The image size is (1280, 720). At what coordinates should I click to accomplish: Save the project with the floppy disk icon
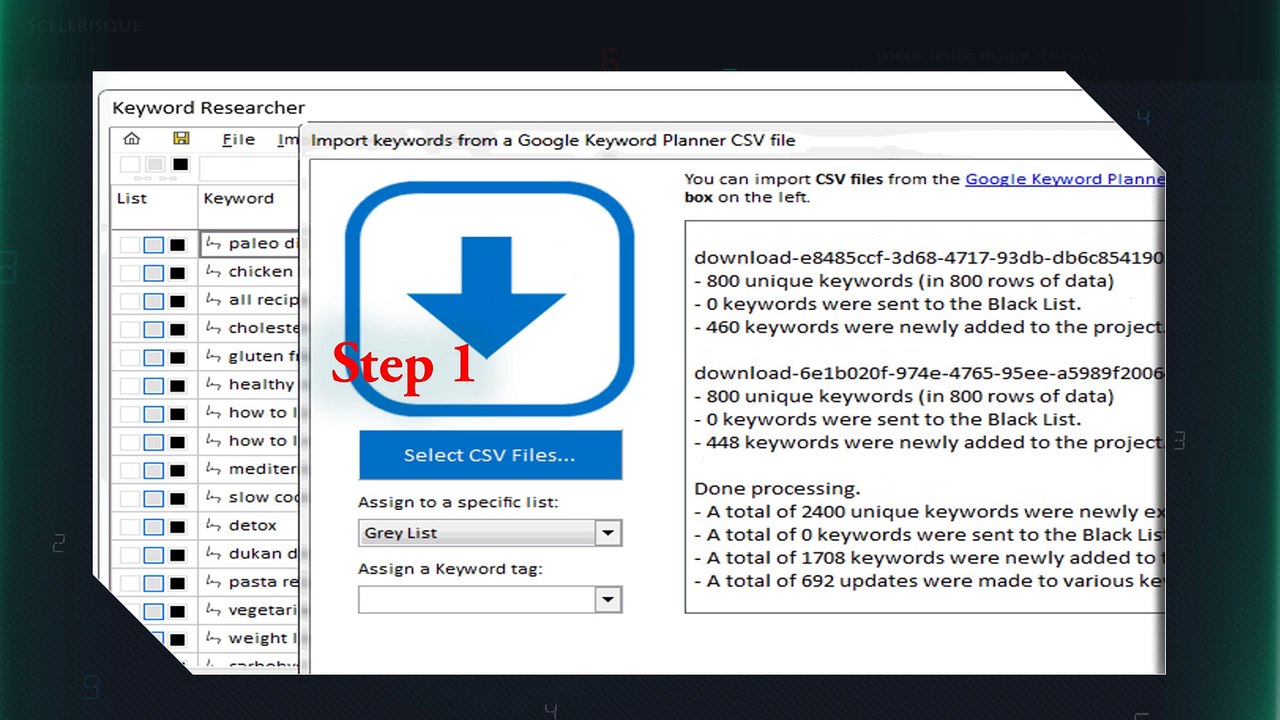[x=181, y=139]
